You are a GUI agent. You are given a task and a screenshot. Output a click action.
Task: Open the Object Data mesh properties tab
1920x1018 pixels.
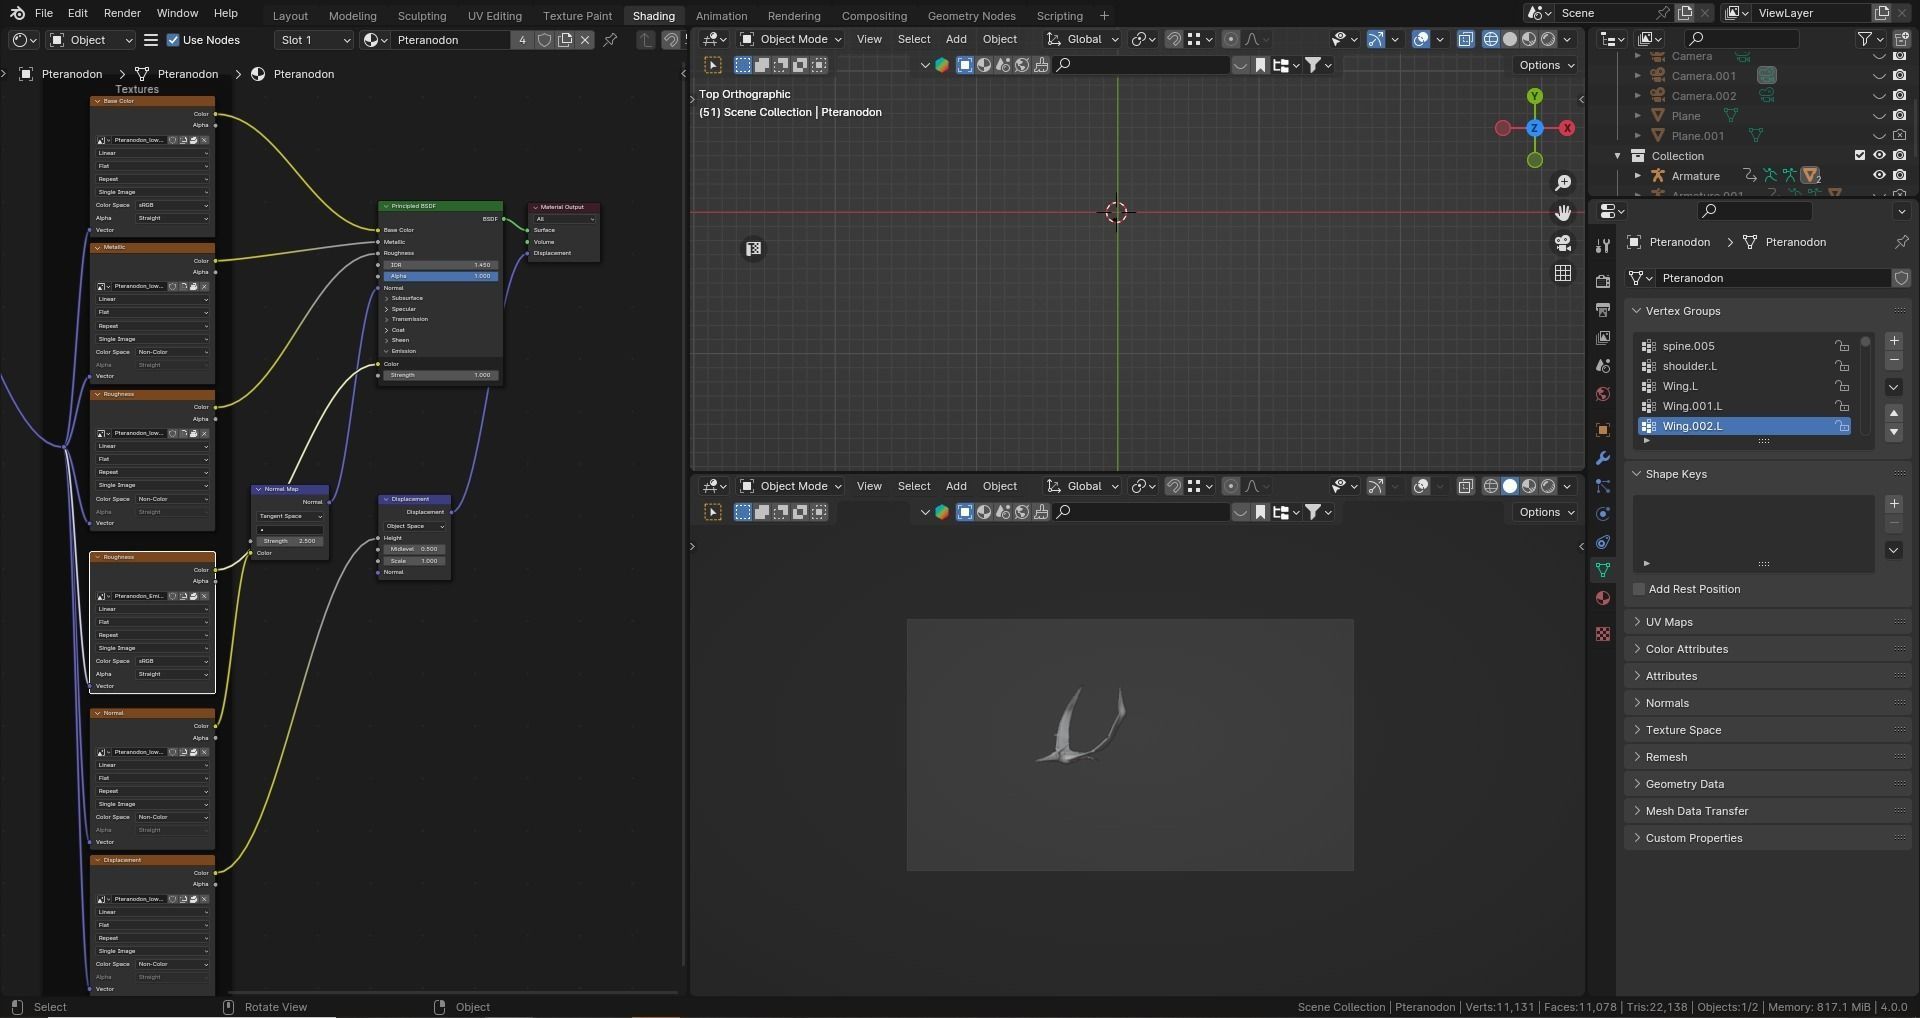coord(1603,570)
